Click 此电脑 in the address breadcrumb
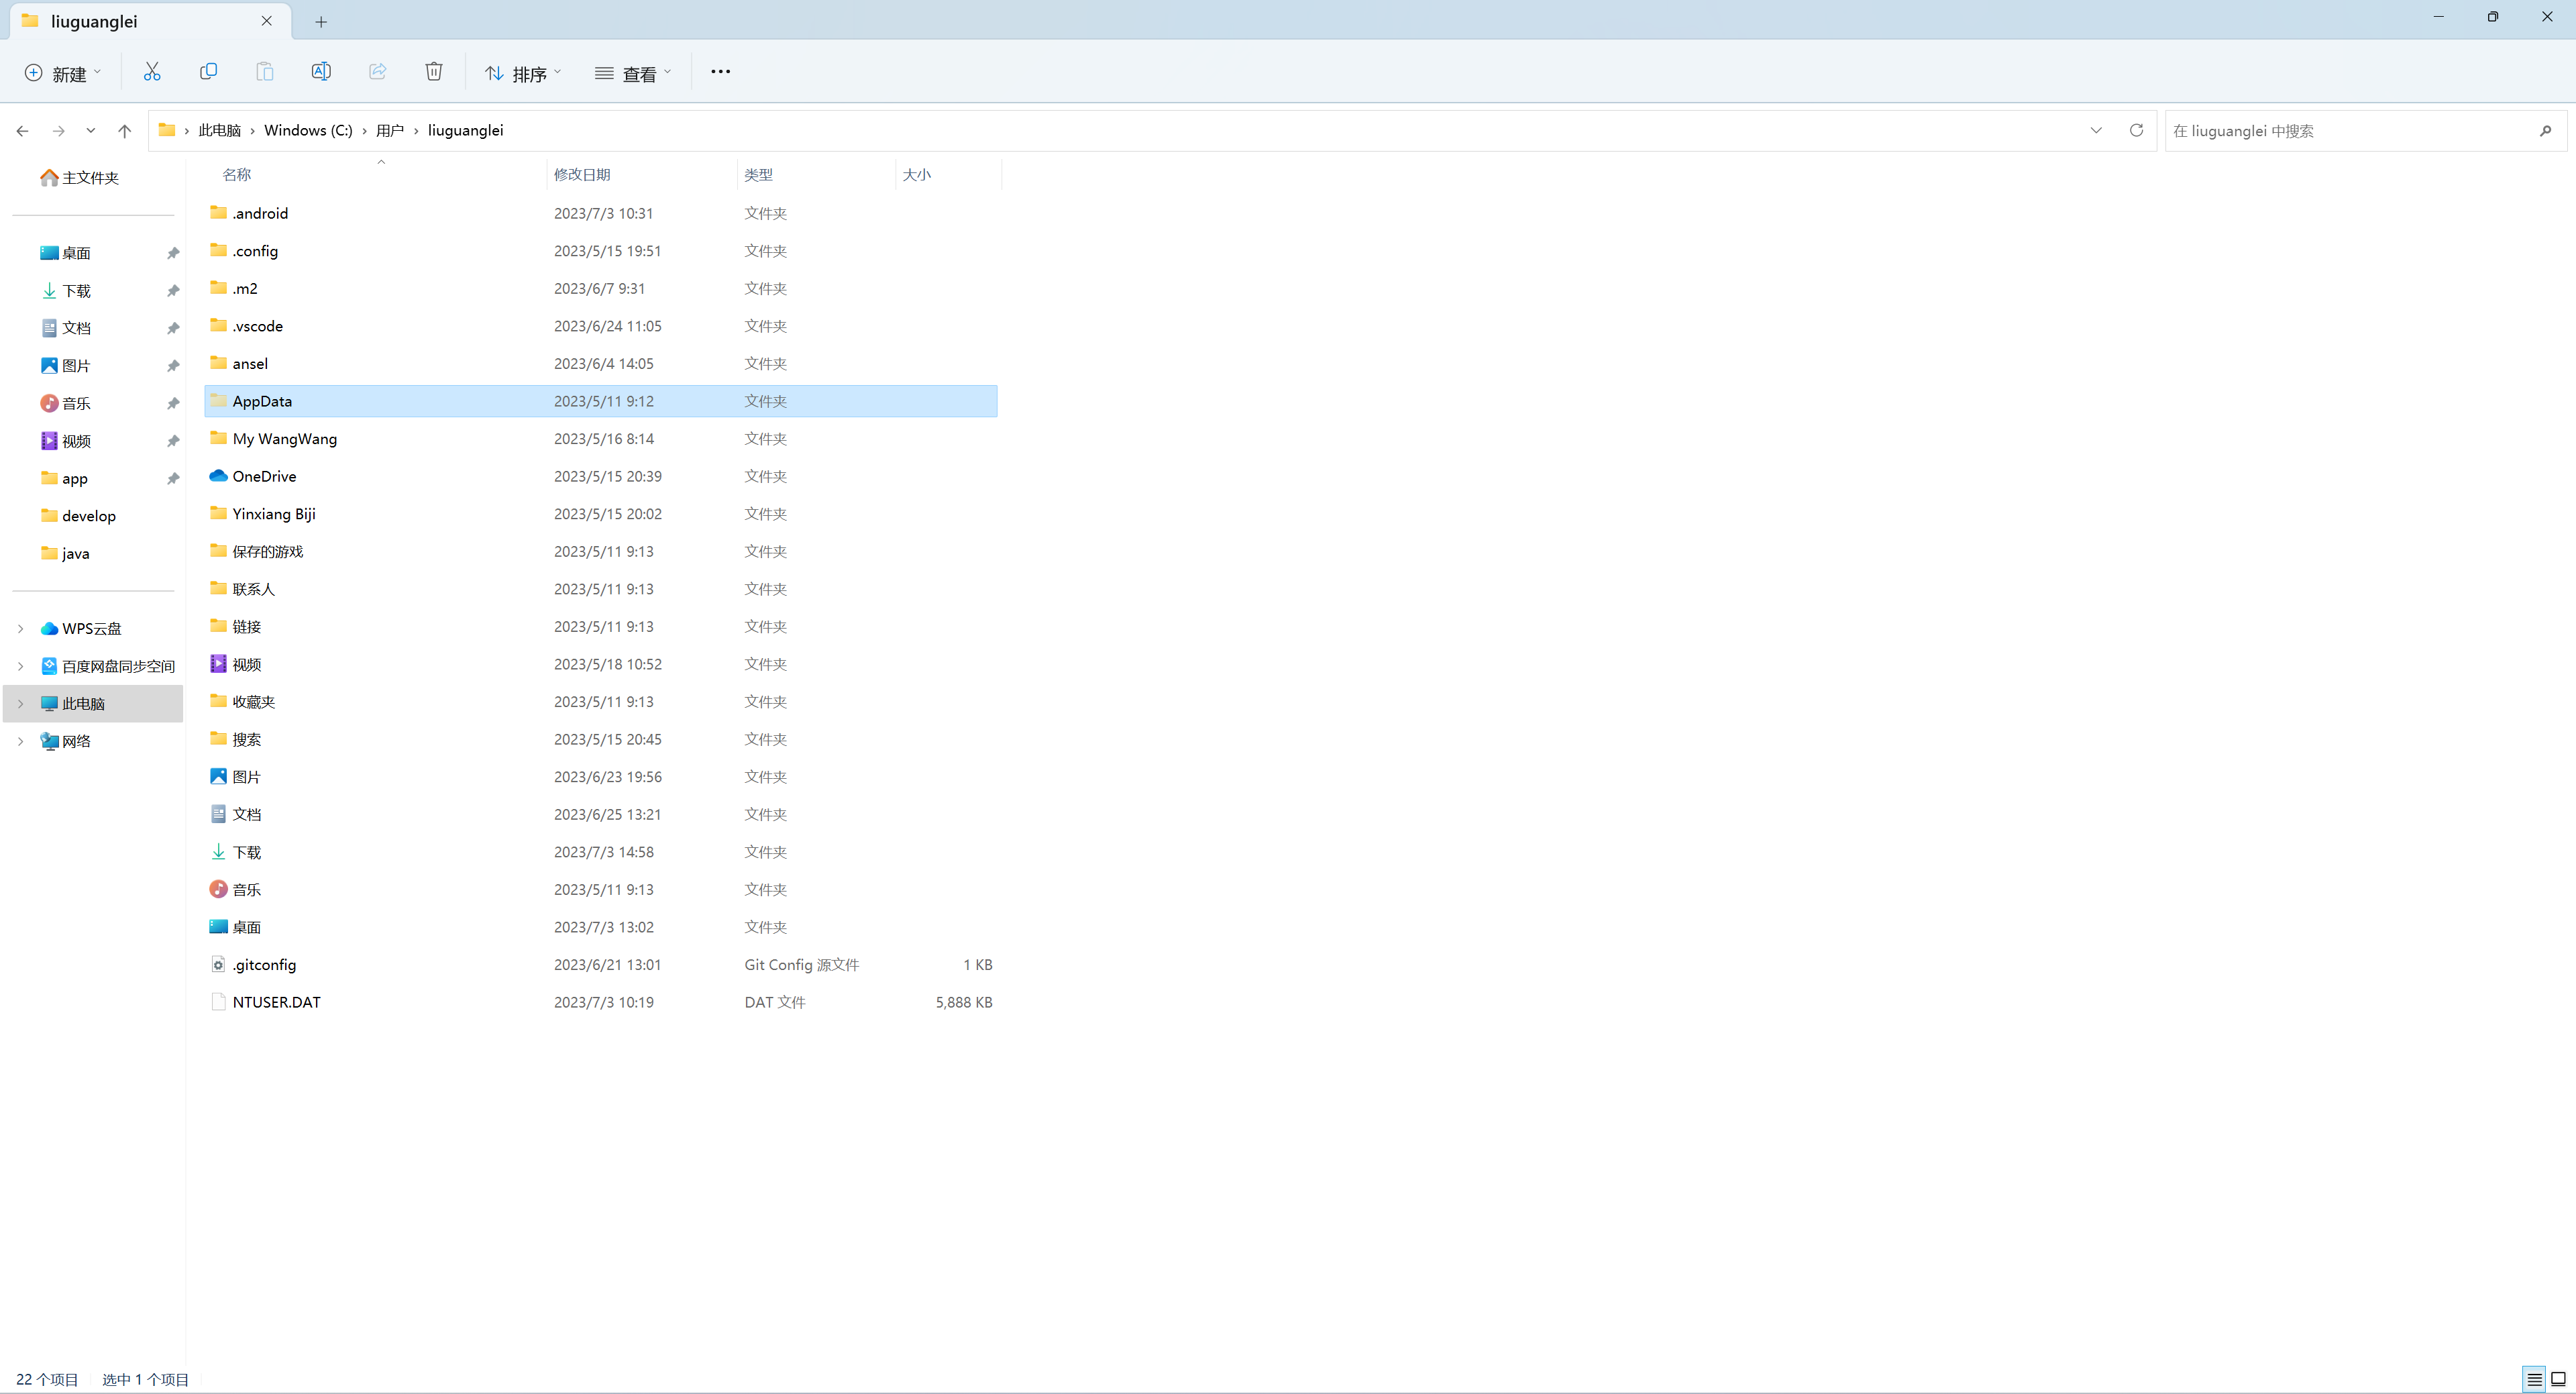 click(x=220, y=131)
